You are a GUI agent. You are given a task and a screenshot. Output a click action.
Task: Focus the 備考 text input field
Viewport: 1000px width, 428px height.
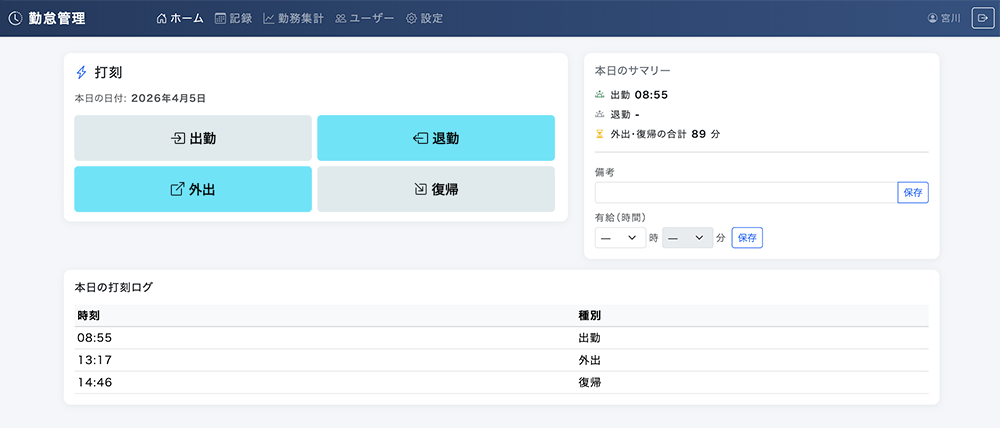click(x=746, y=193)
